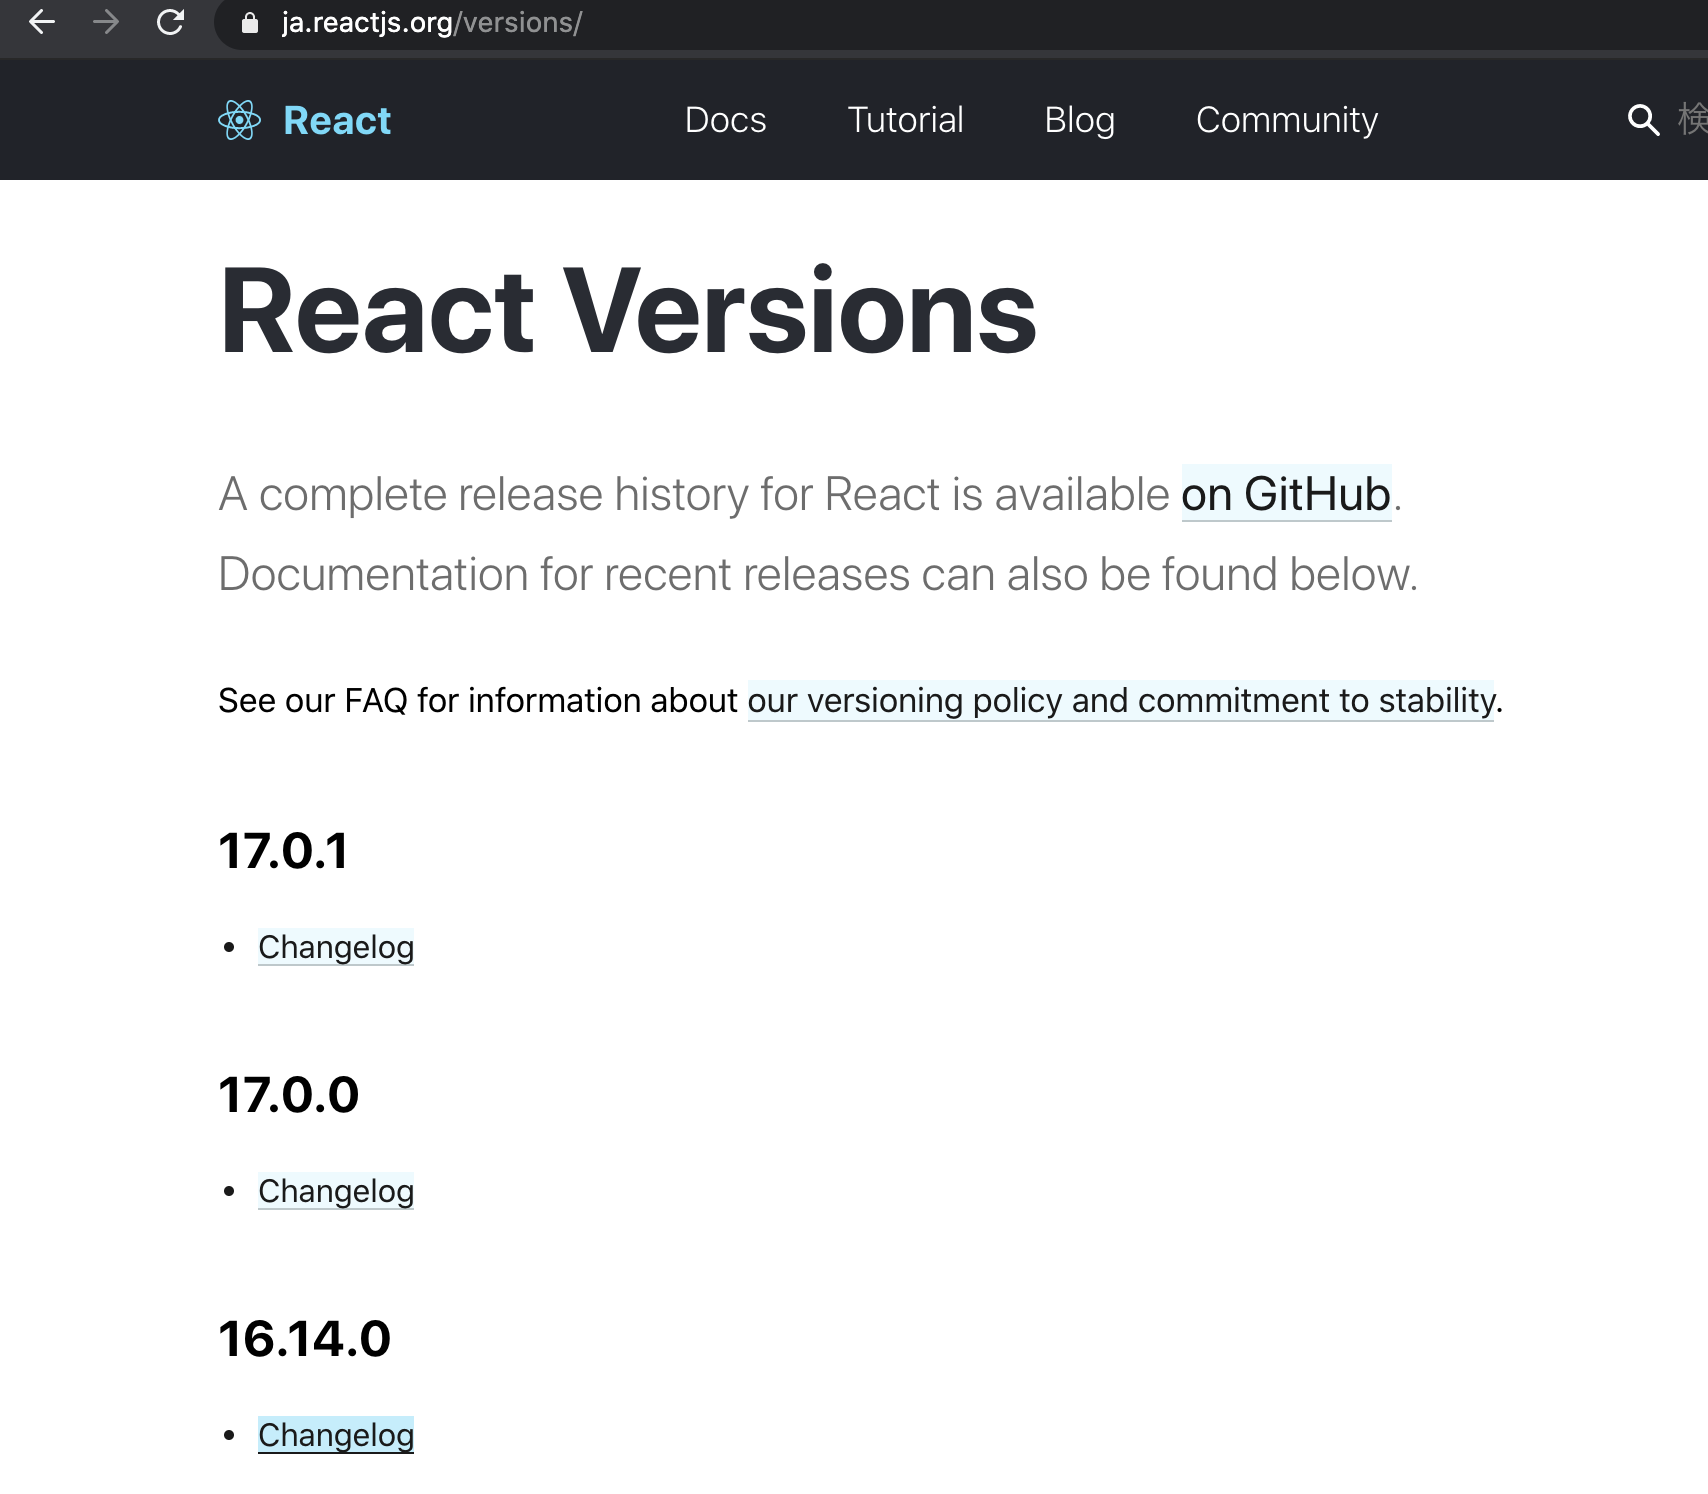Open the Docs menu item

pyautogui.click(x=725, y=120)
